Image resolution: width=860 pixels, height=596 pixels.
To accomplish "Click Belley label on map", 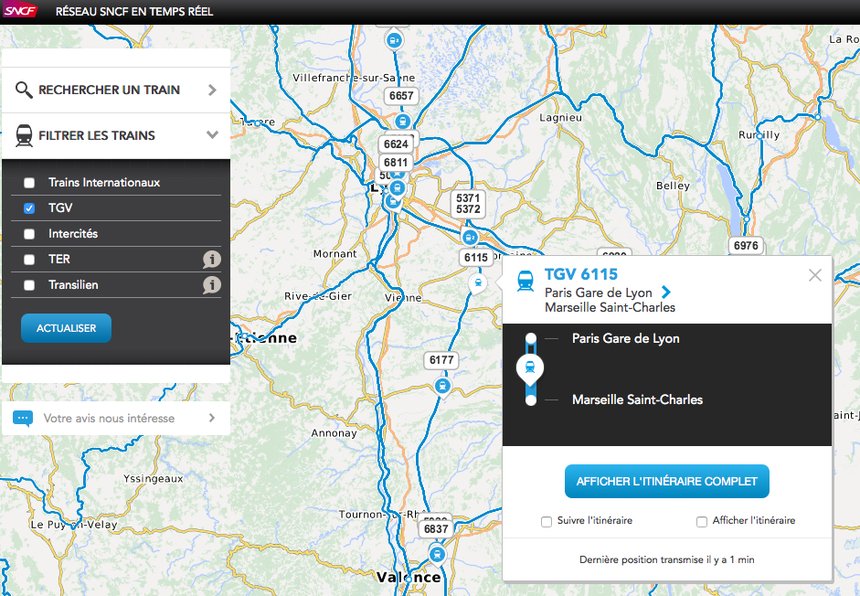I will click(673, 186).
